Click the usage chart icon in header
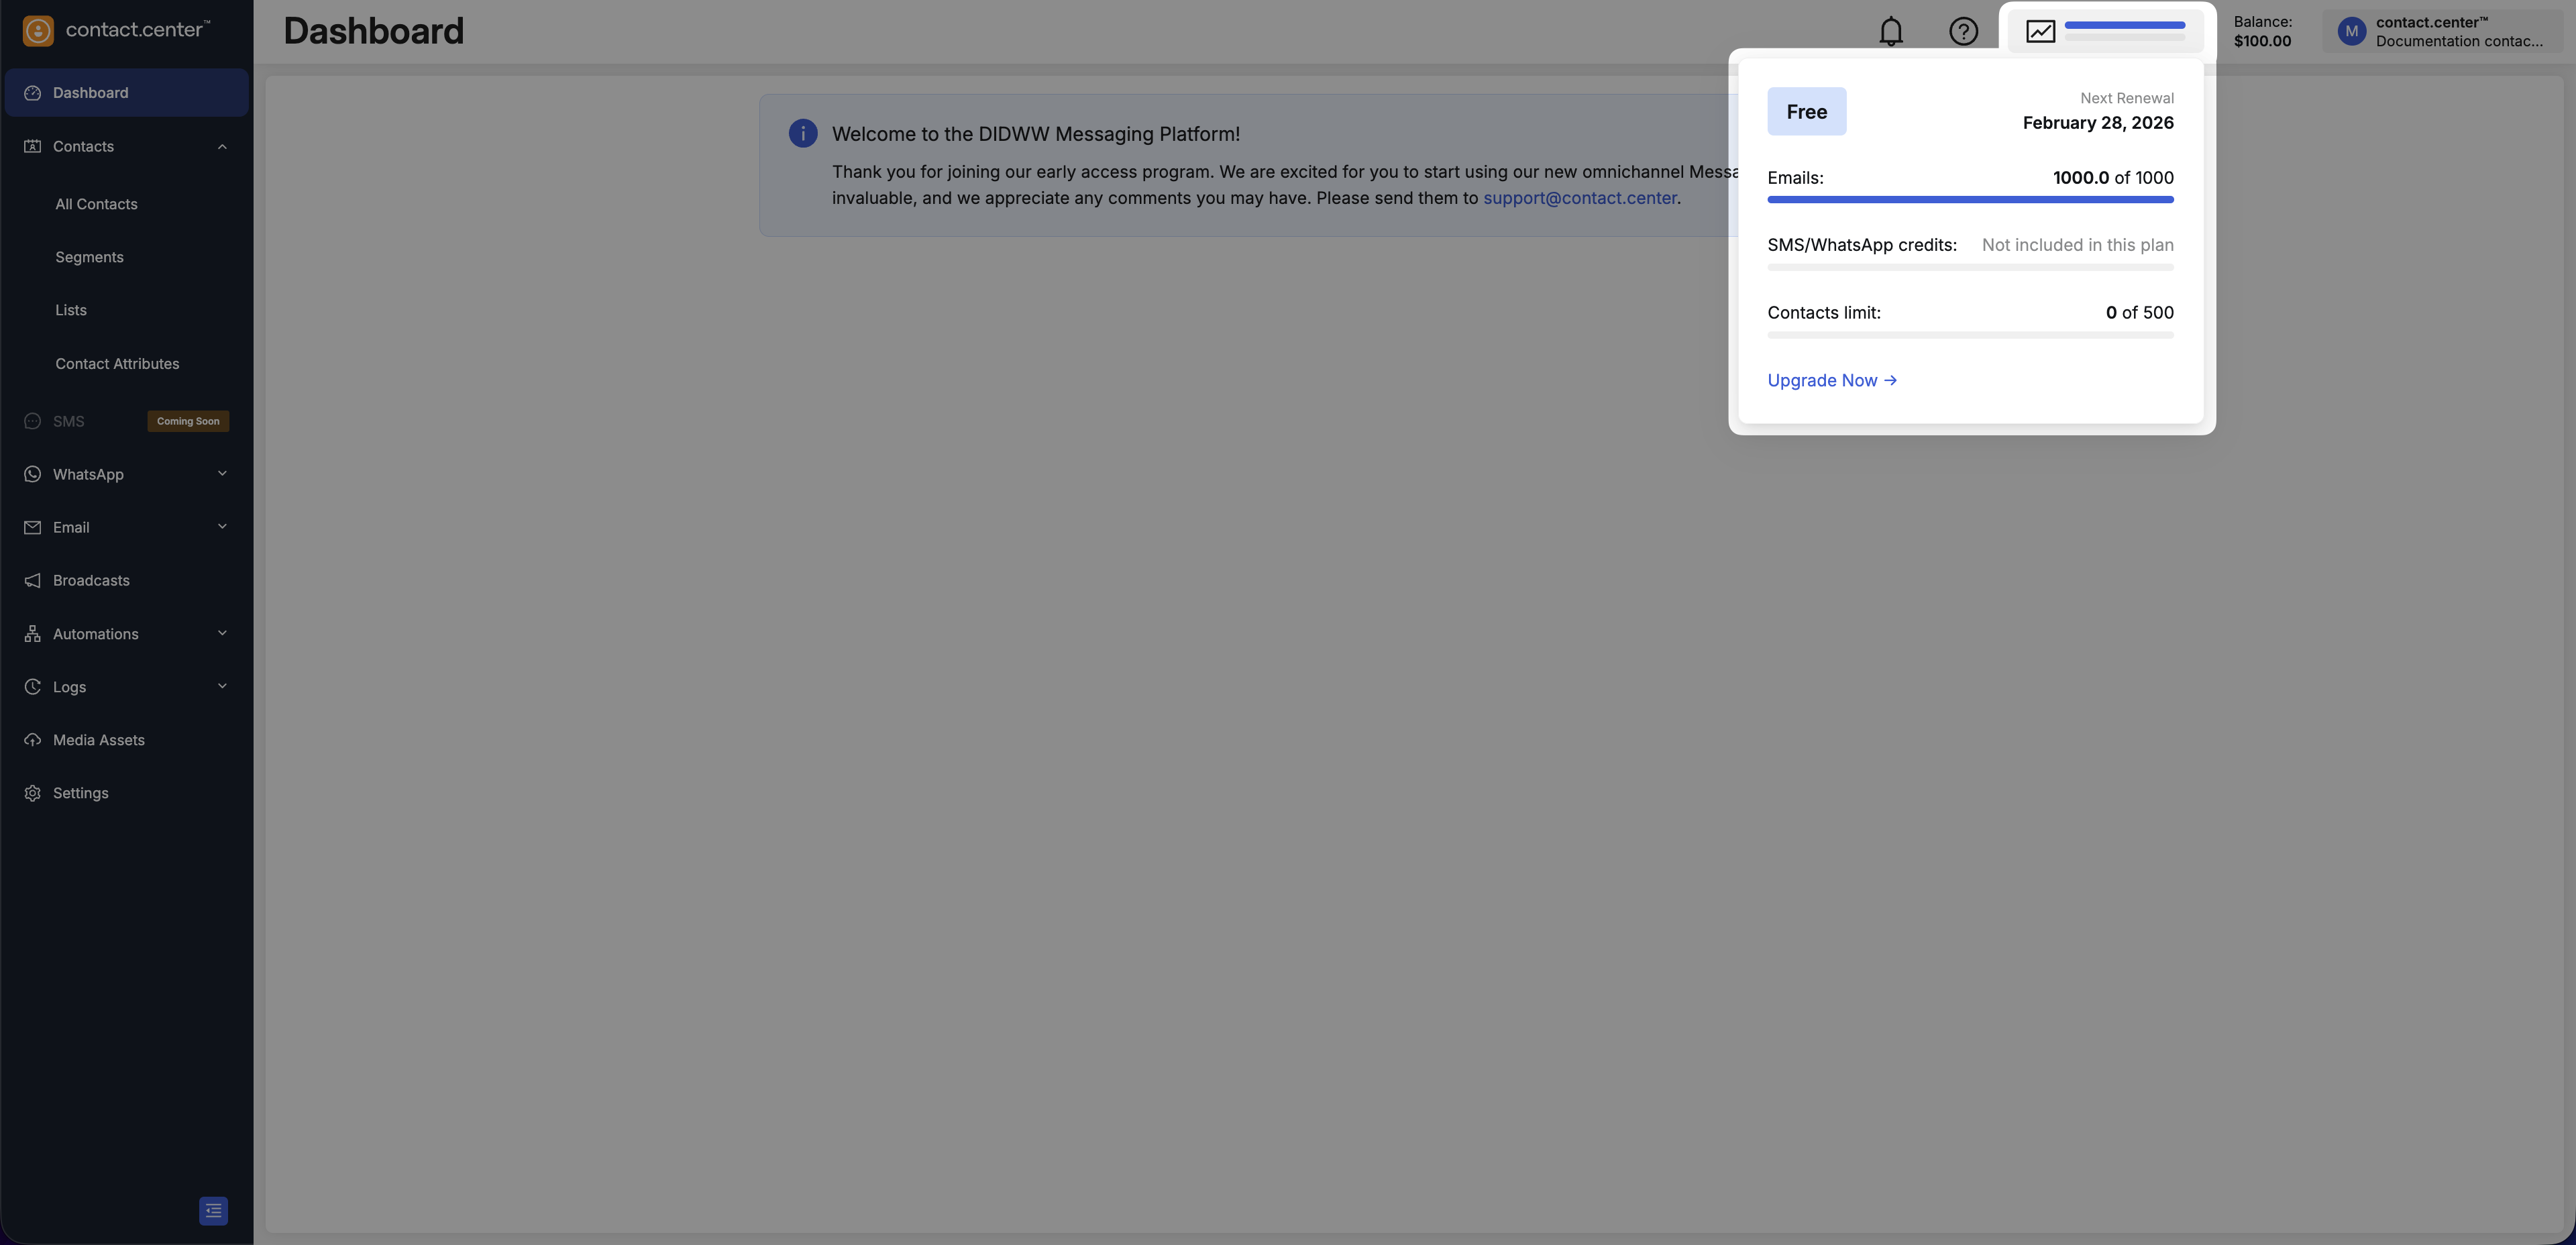 pos(2040,31)
